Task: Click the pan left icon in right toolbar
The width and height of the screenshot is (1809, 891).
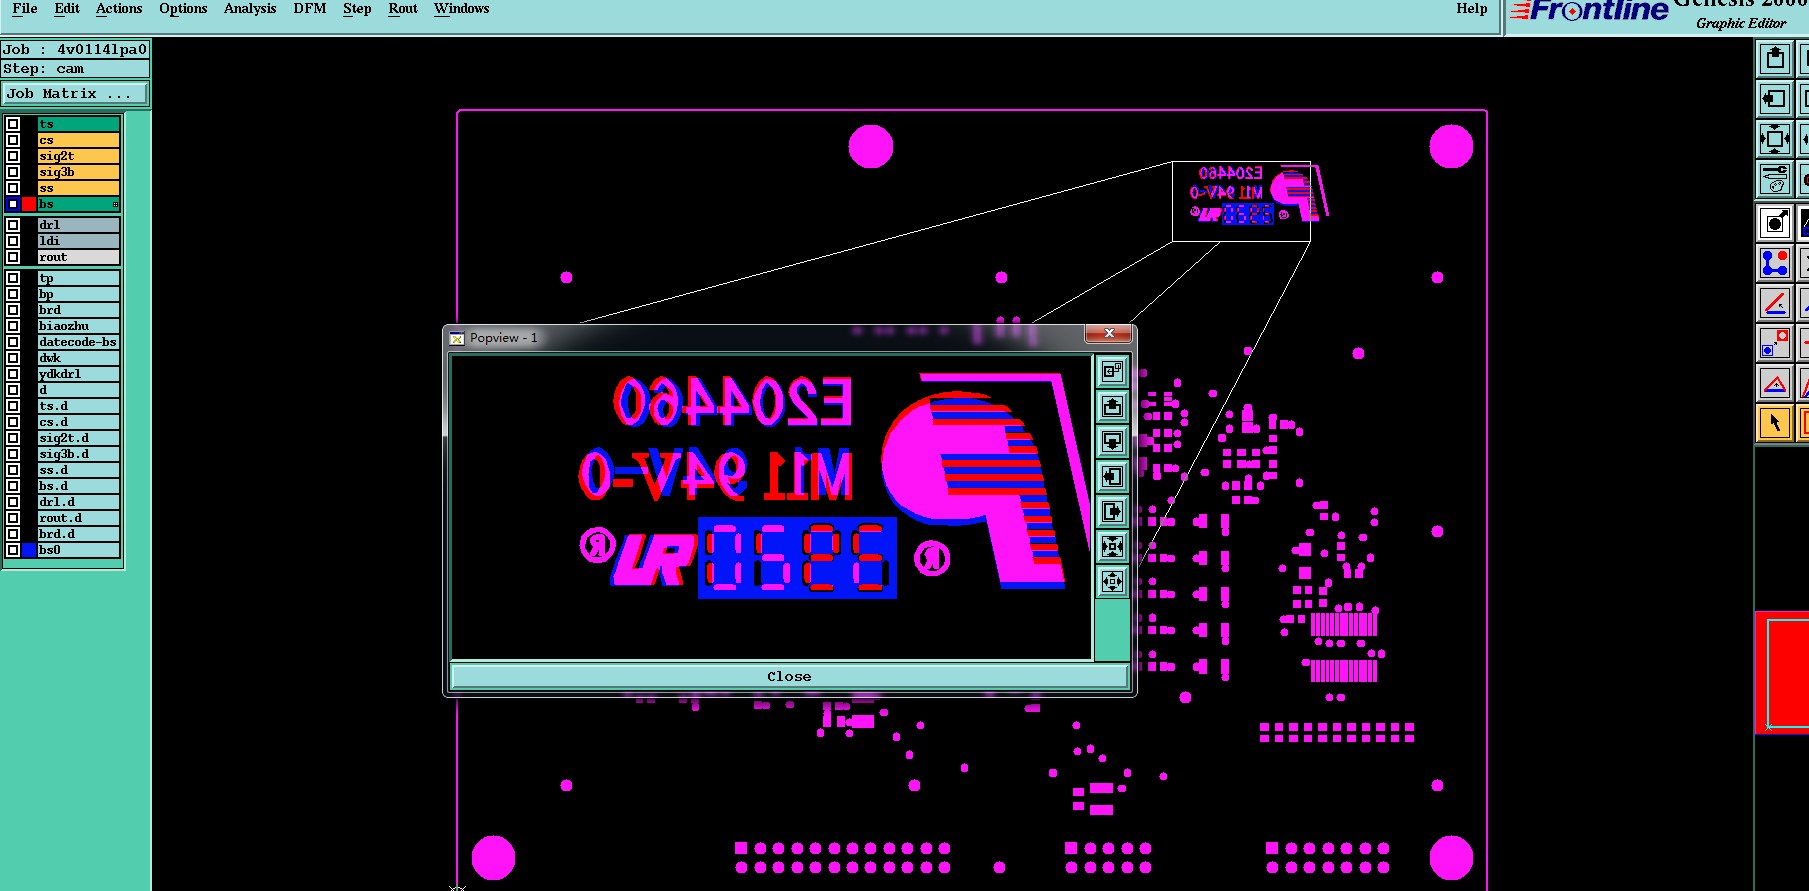Action: 1775,99
